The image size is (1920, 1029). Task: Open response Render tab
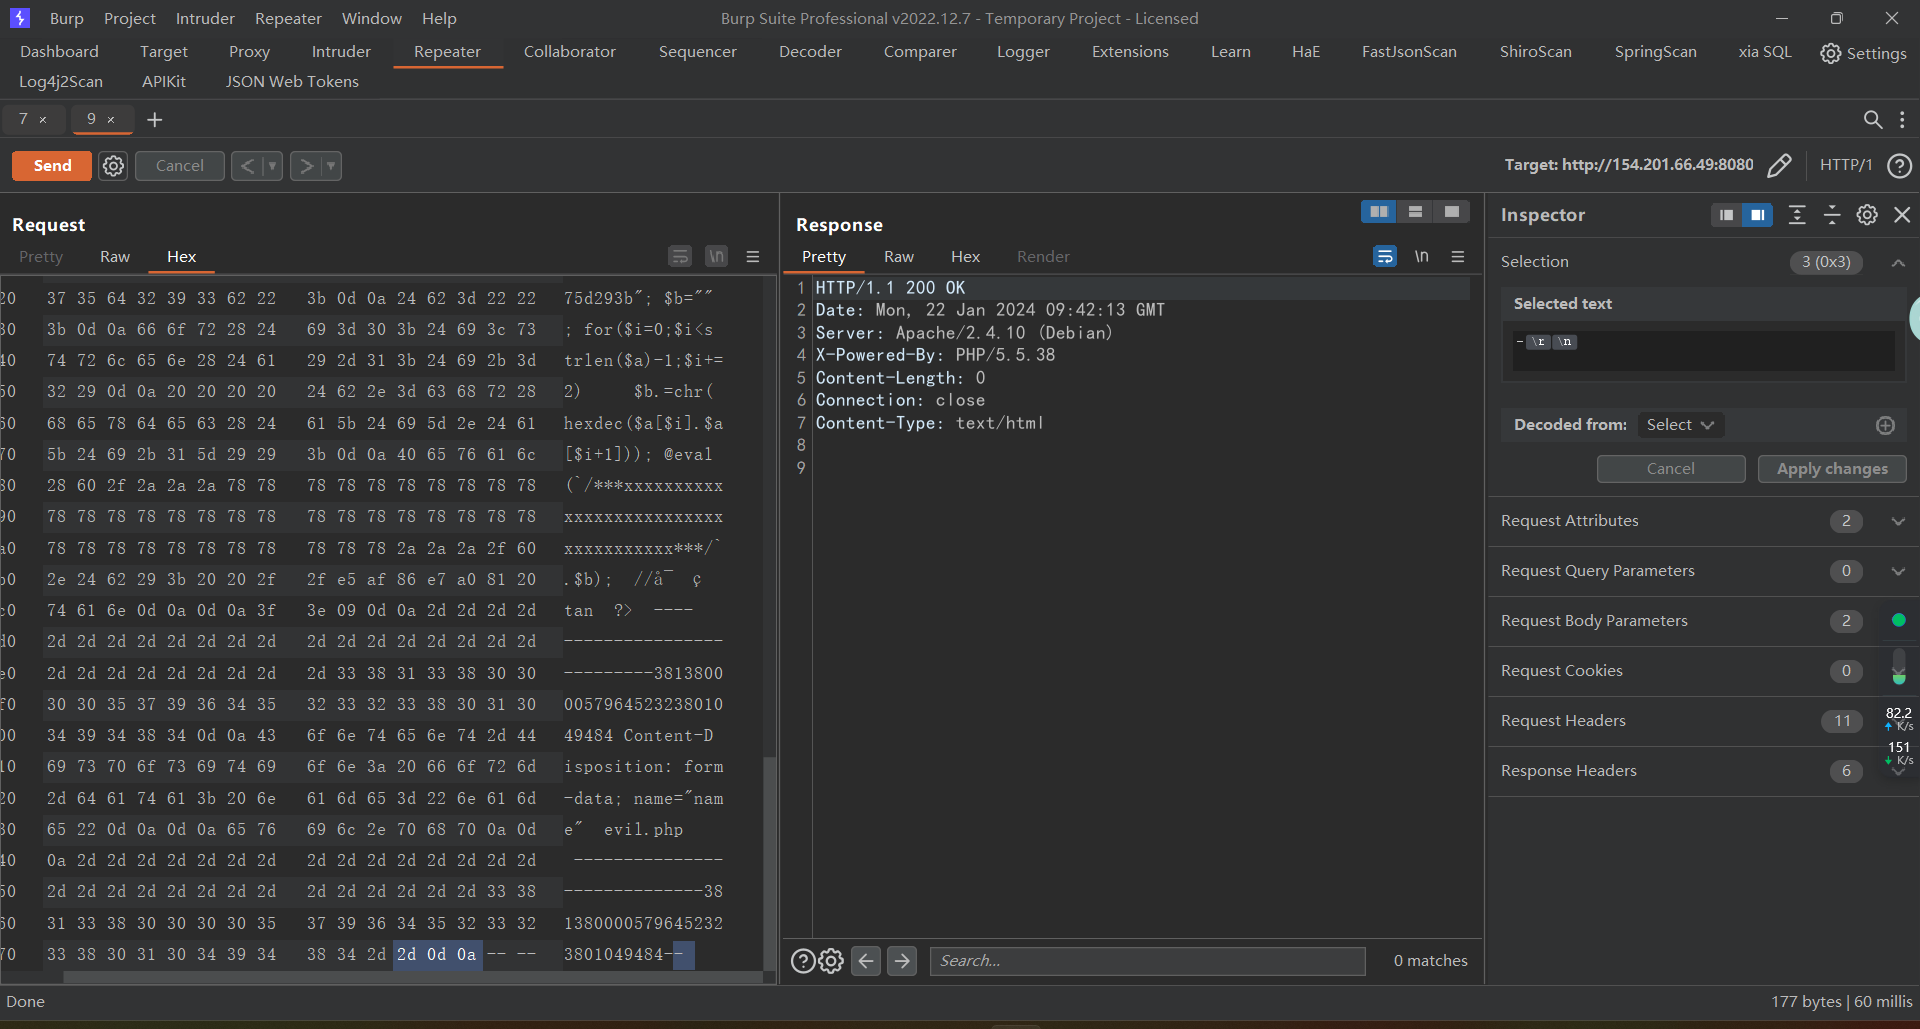(x=1043, y=257)
